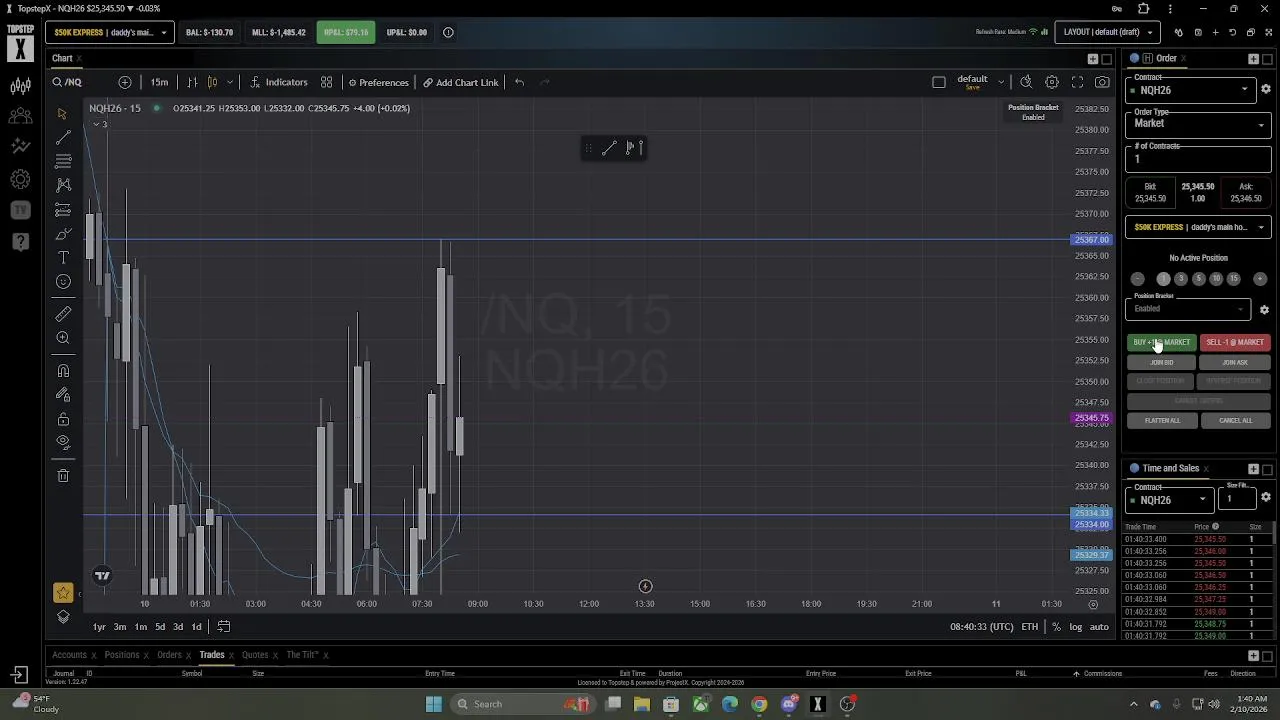Switch to the Accounts tab
Image resolution: width=1280 pixels, height=720 pixels.
[69, 655]
